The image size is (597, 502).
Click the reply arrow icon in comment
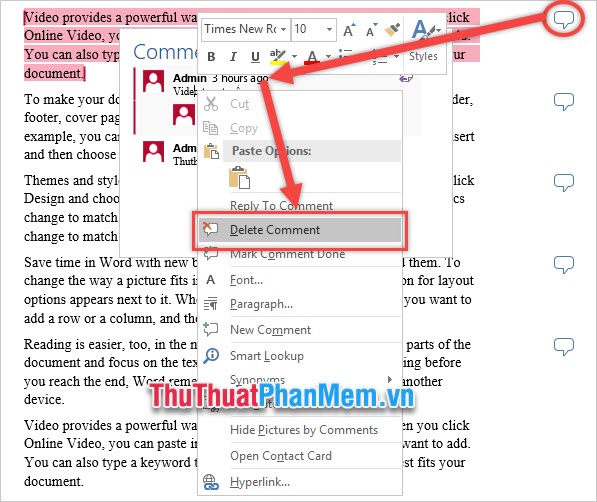(x=406, y=78)
